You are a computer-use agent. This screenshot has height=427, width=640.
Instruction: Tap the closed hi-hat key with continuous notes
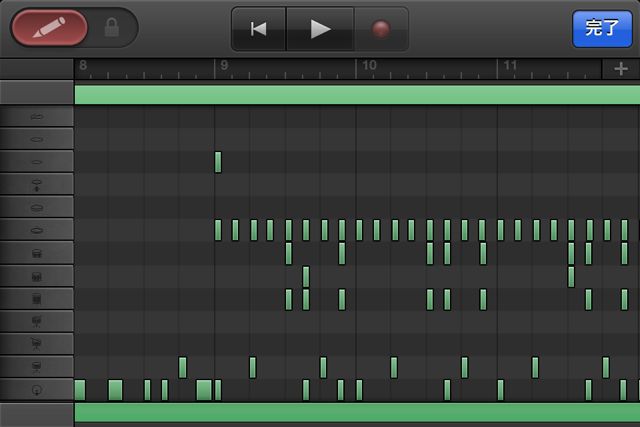tap(37, 231)
